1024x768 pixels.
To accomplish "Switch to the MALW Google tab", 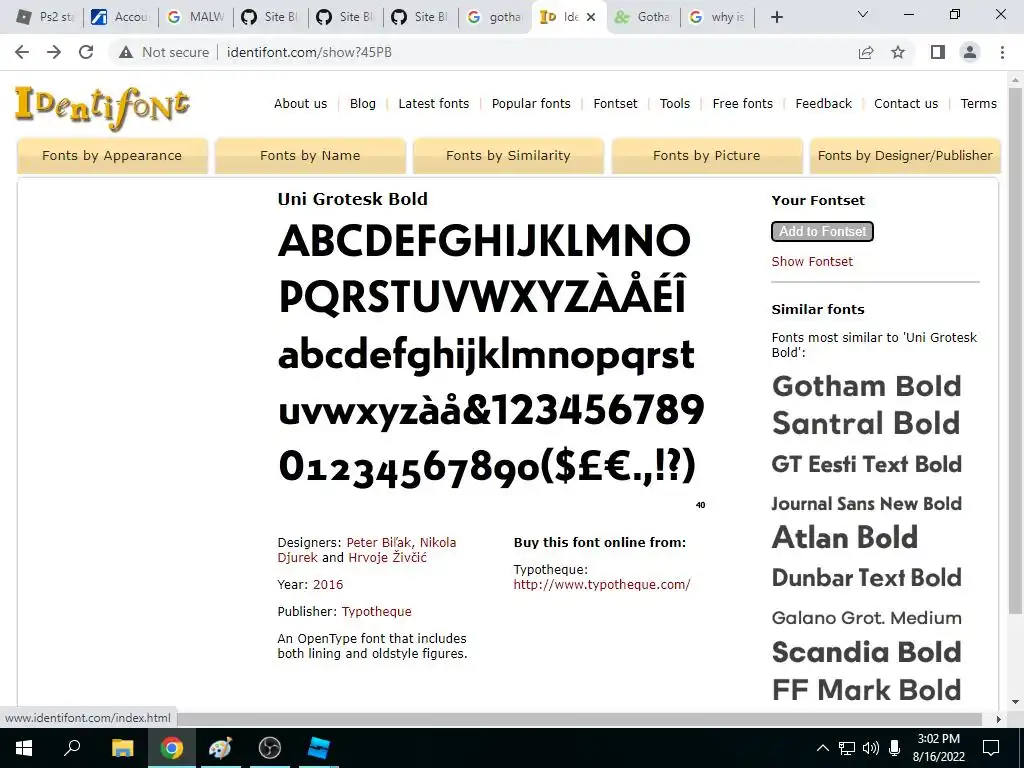I will 196,17.
